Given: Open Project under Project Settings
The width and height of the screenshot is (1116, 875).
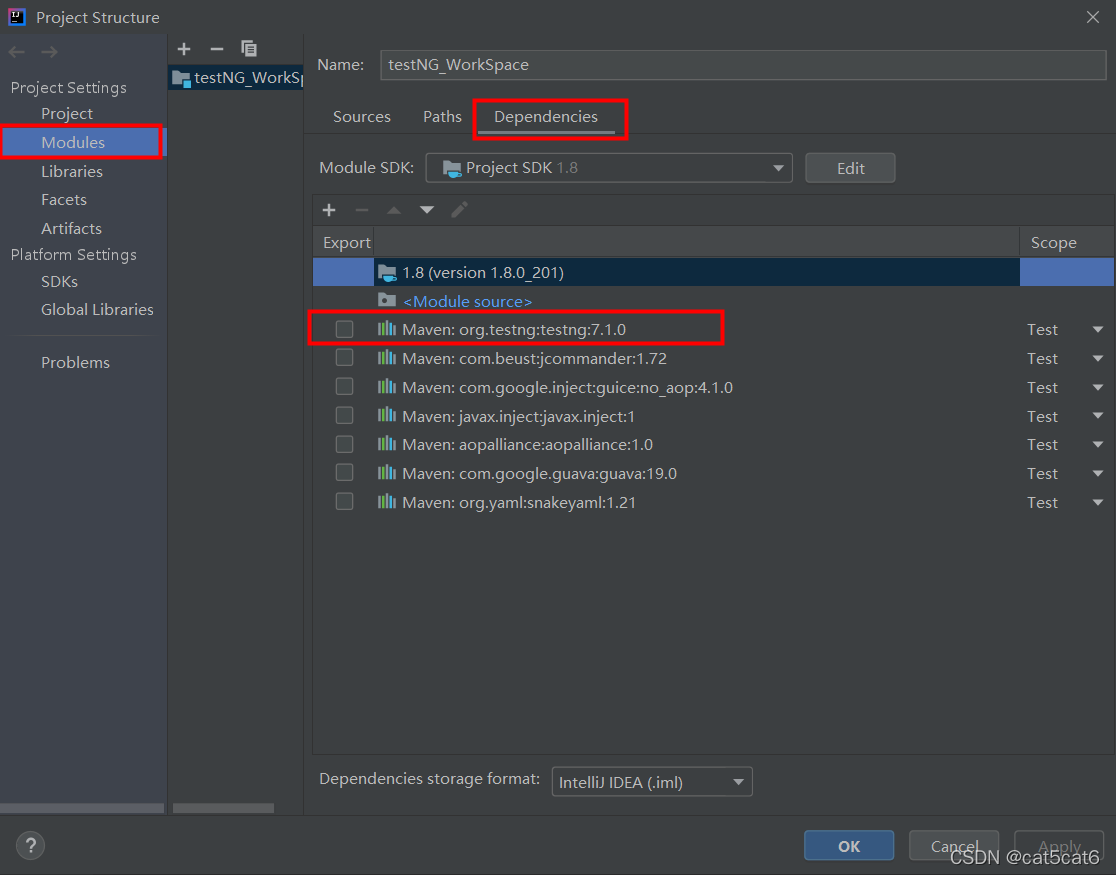Looking at the screenshot, I should (67, 114).
